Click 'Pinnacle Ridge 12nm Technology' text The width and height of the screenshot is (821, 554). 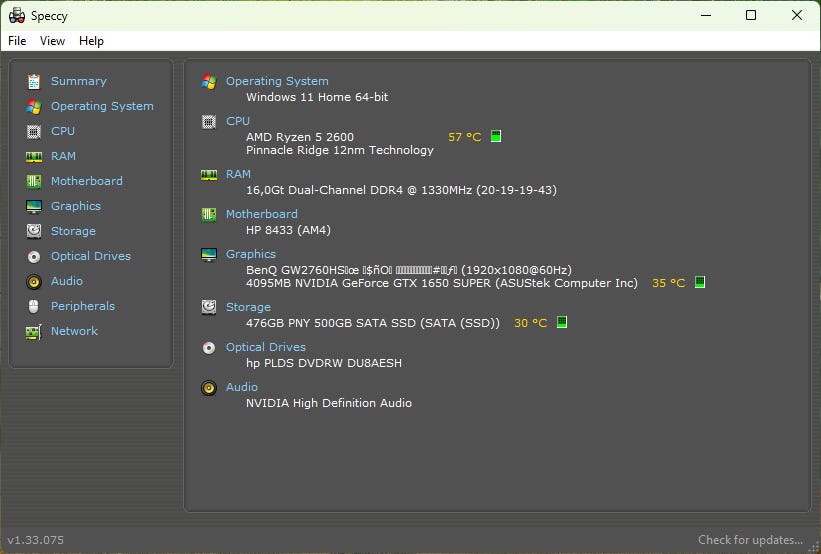[340, 150]
